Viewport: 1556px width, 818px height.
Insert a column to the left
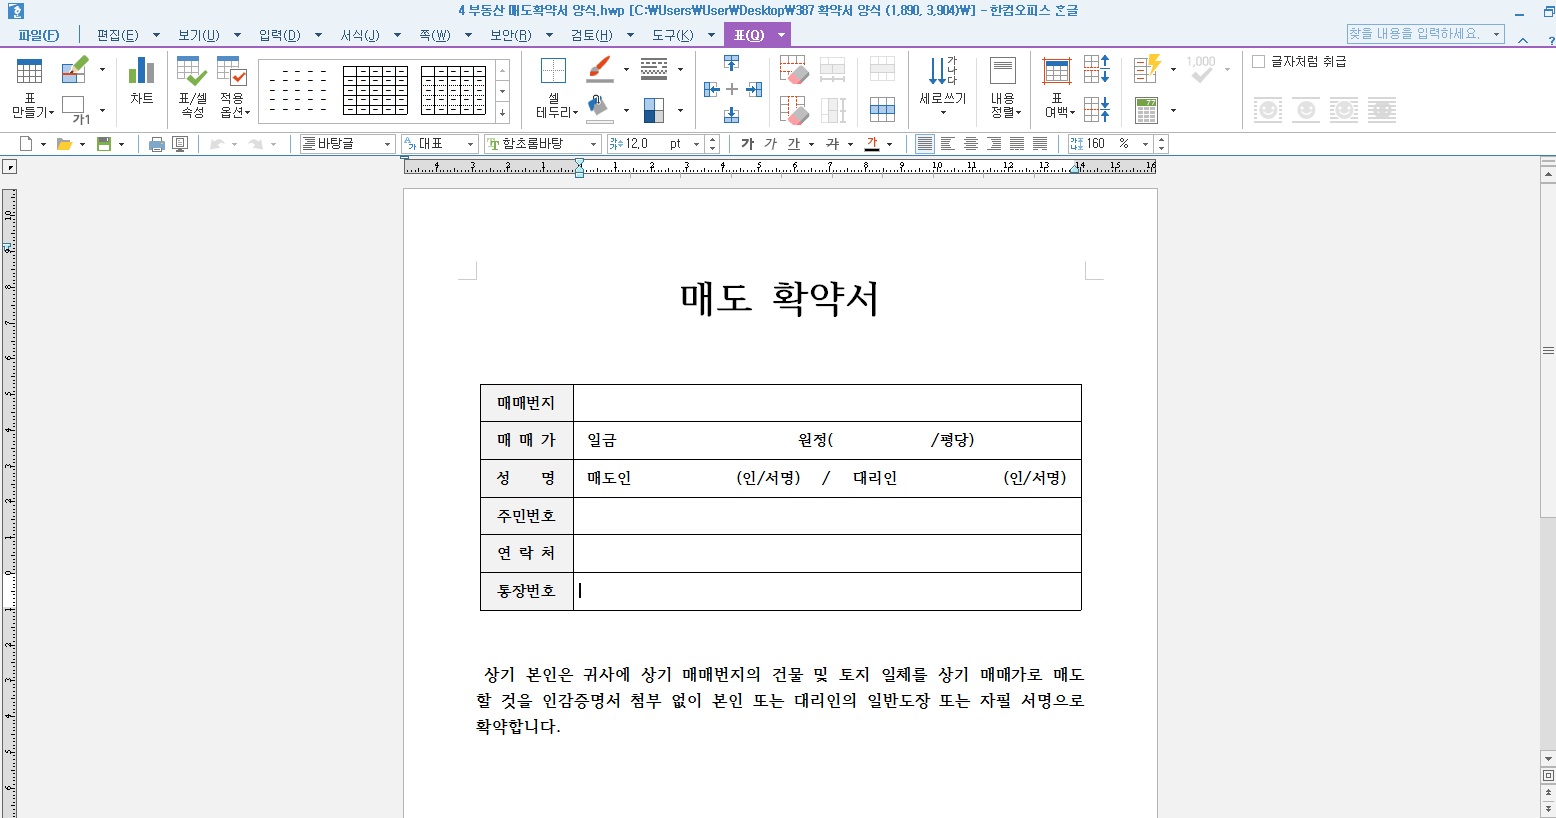[711, 89]
